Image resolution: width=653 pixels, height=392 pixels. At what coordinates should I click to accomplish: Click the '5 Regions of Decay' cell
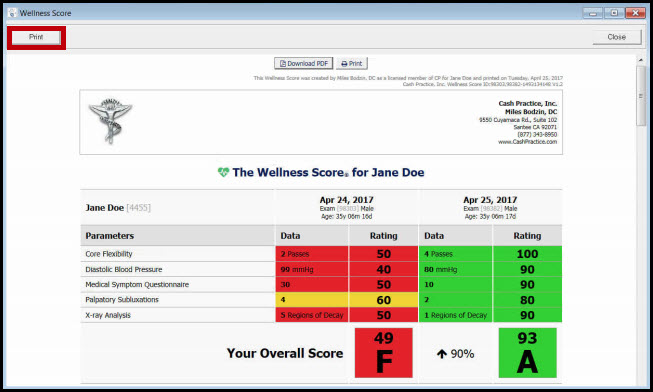pos(312,315)
